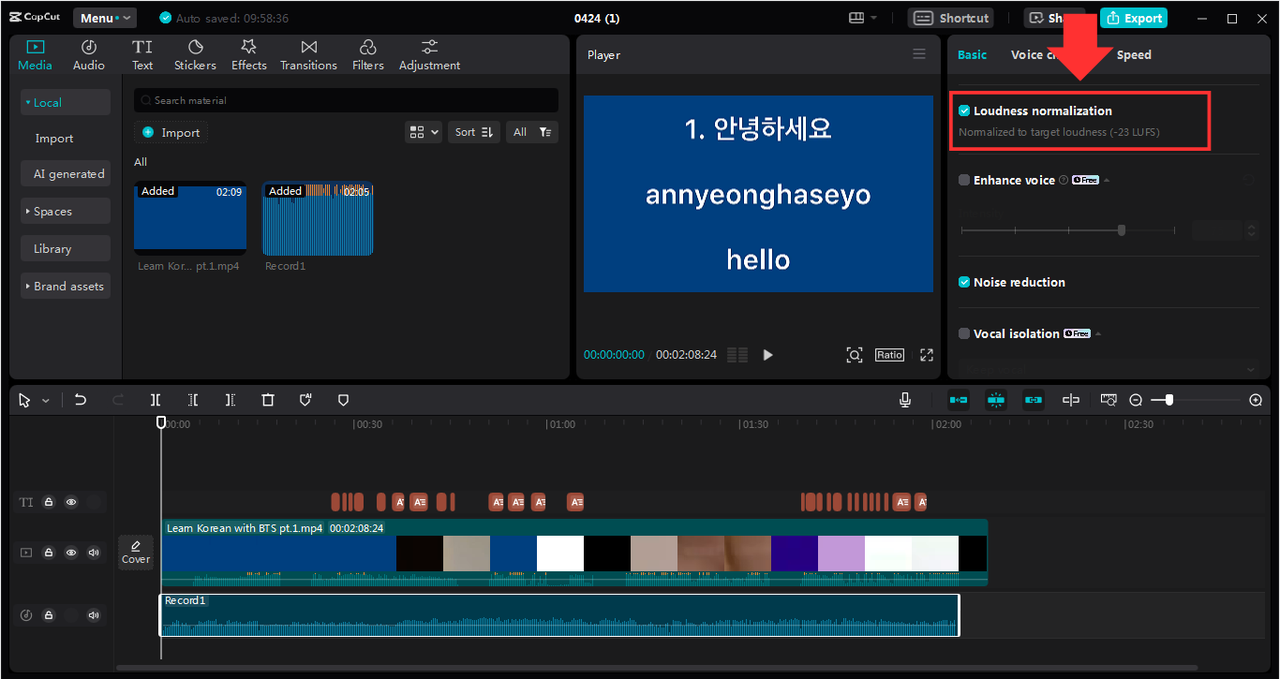
Task: Lock the main video track
Action: click(x=48, y=552)
